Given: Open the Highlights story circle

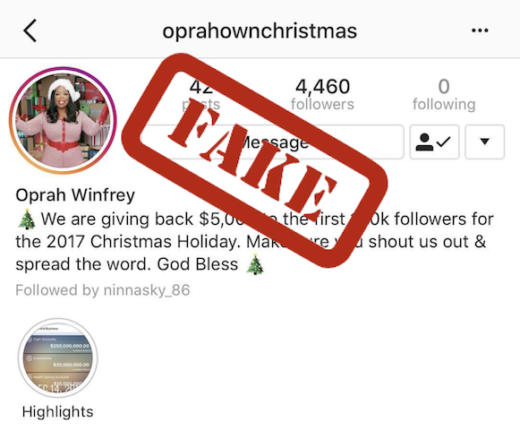Looking at the screenshot, I should pyautogui.click(x=58, y=358).
